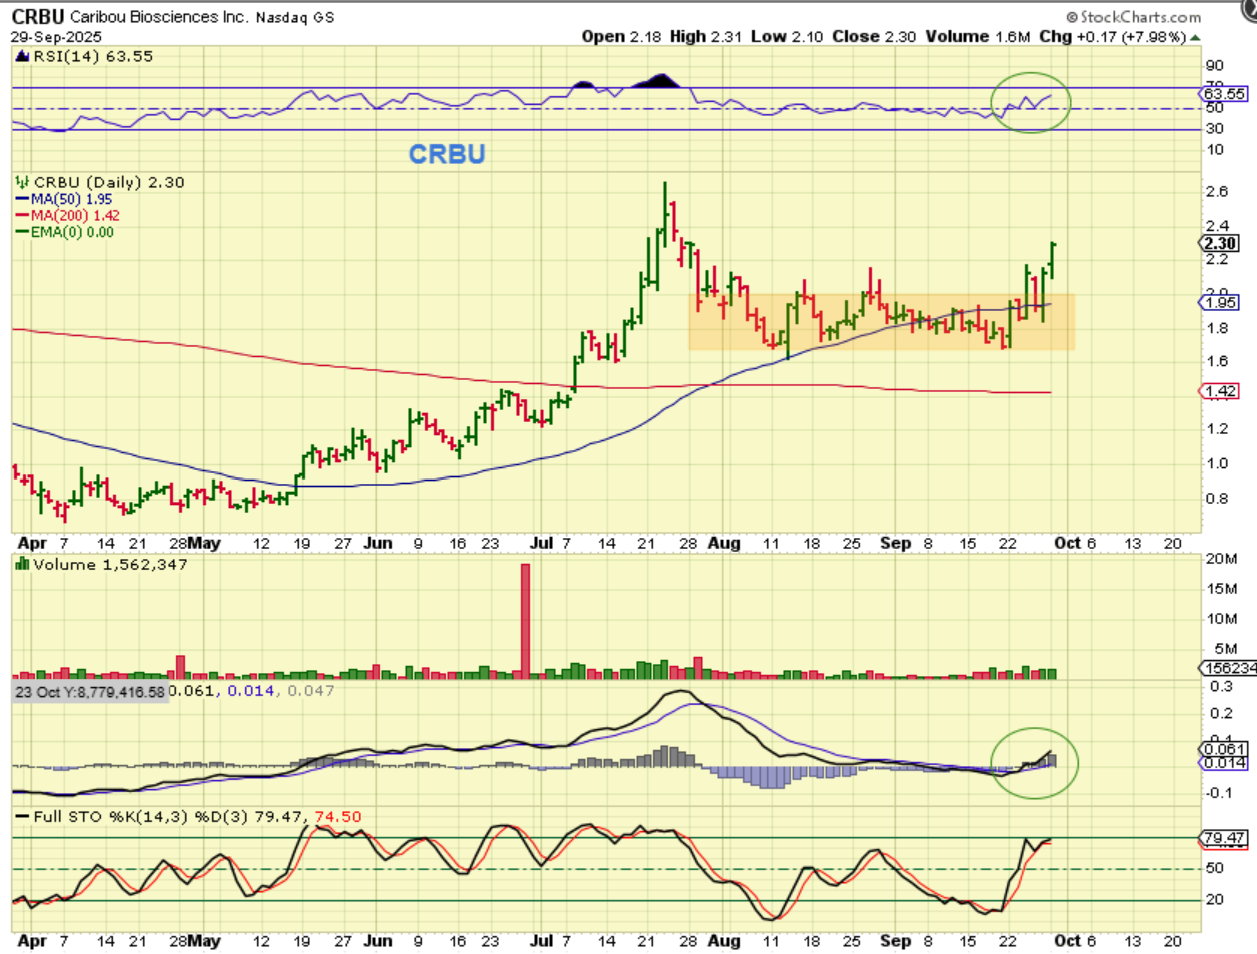Click the Volume 1.6M header value

coord(978,36)
